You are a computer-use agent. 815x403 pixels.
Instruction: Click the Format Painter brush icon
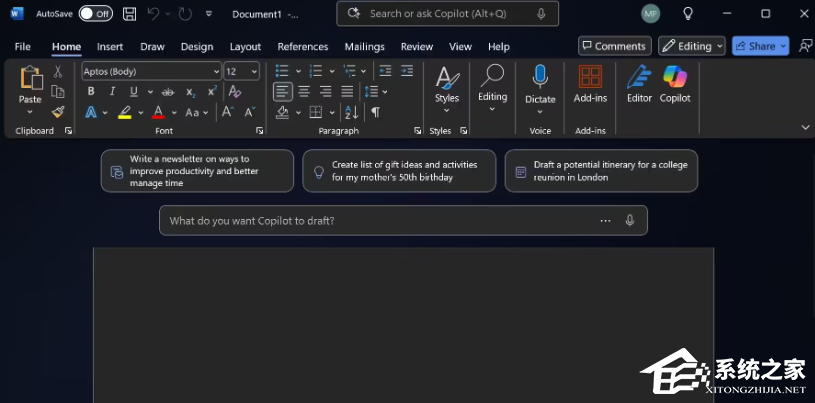pyautogui.click(x=58, y=112)
